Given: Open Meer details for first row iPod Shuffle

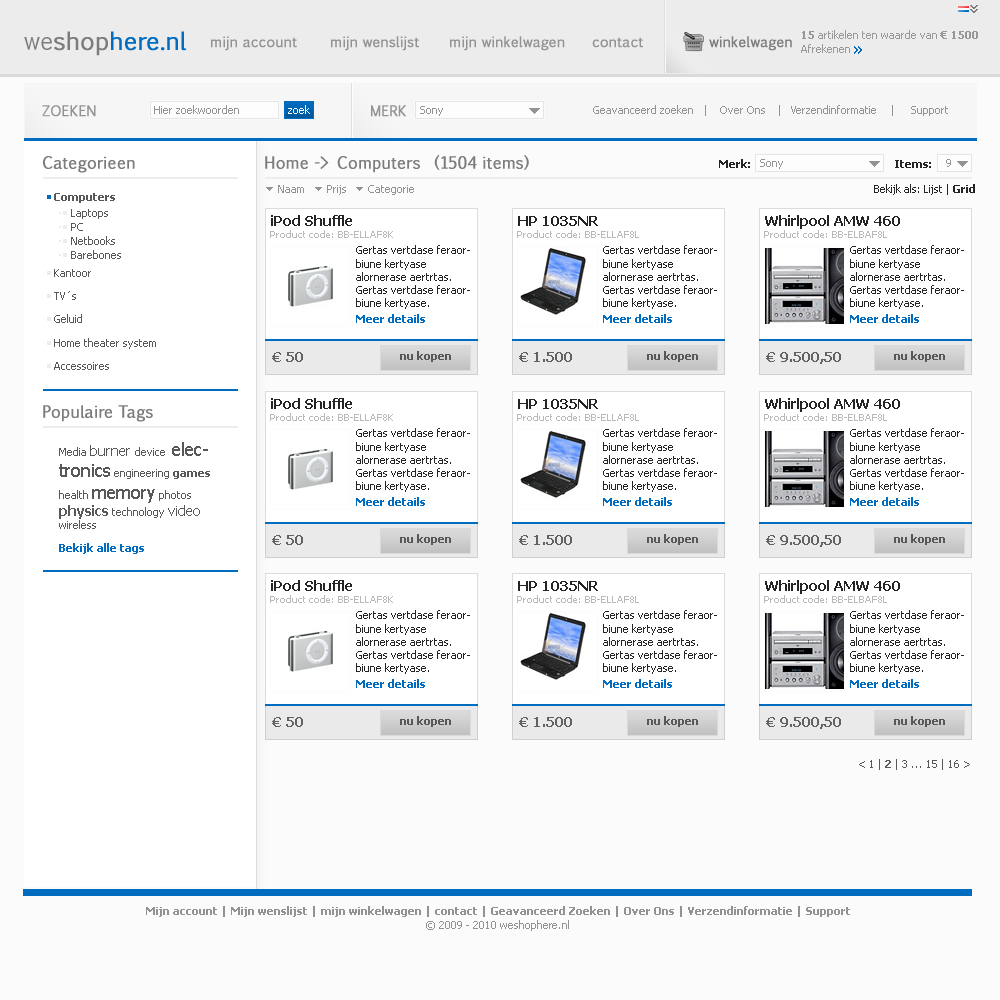Looking at the screenshot, I should 390,319.
